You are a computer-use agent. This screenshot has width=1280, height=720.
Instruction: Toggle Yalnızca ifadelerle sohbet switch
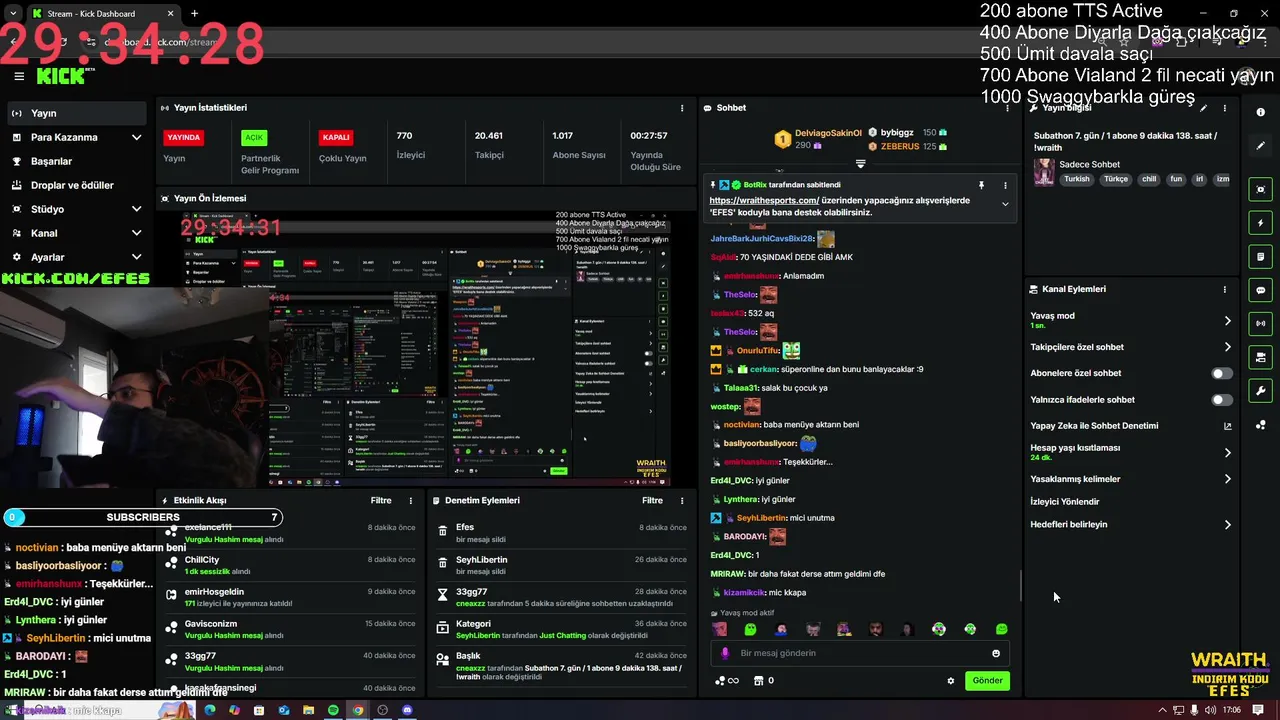[1222, 400]
